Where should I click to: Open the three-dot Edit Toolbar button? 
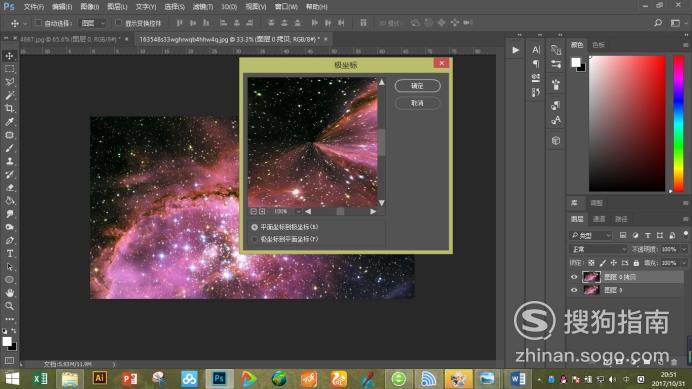(x=9, y=318)
